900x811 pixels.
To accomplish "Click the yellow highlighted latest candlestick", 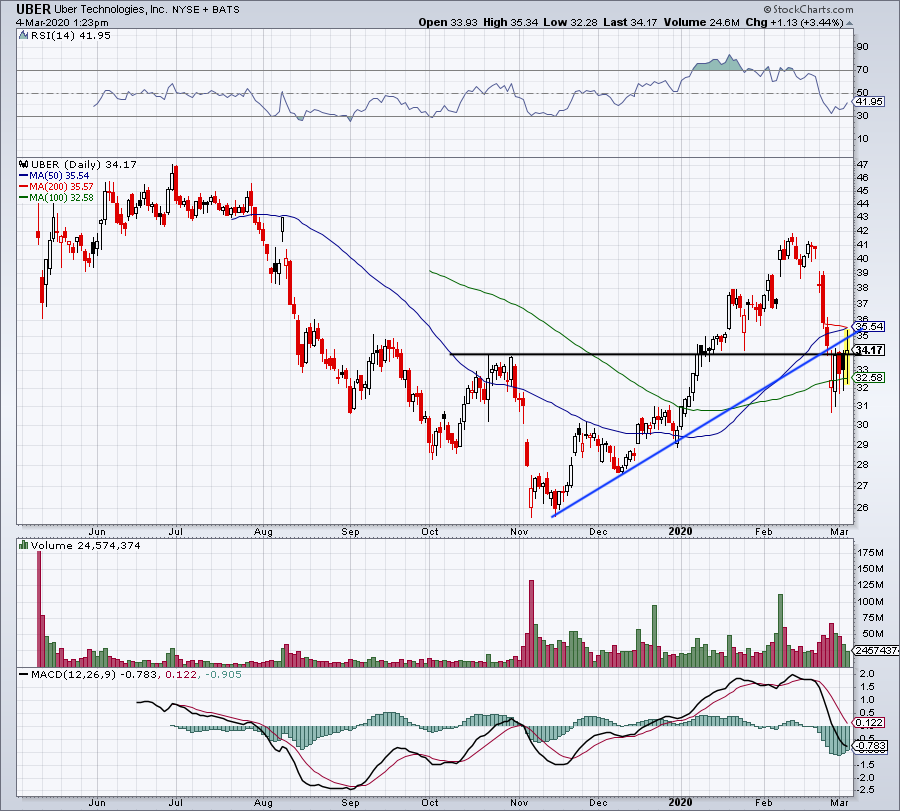I will point(847,357).
